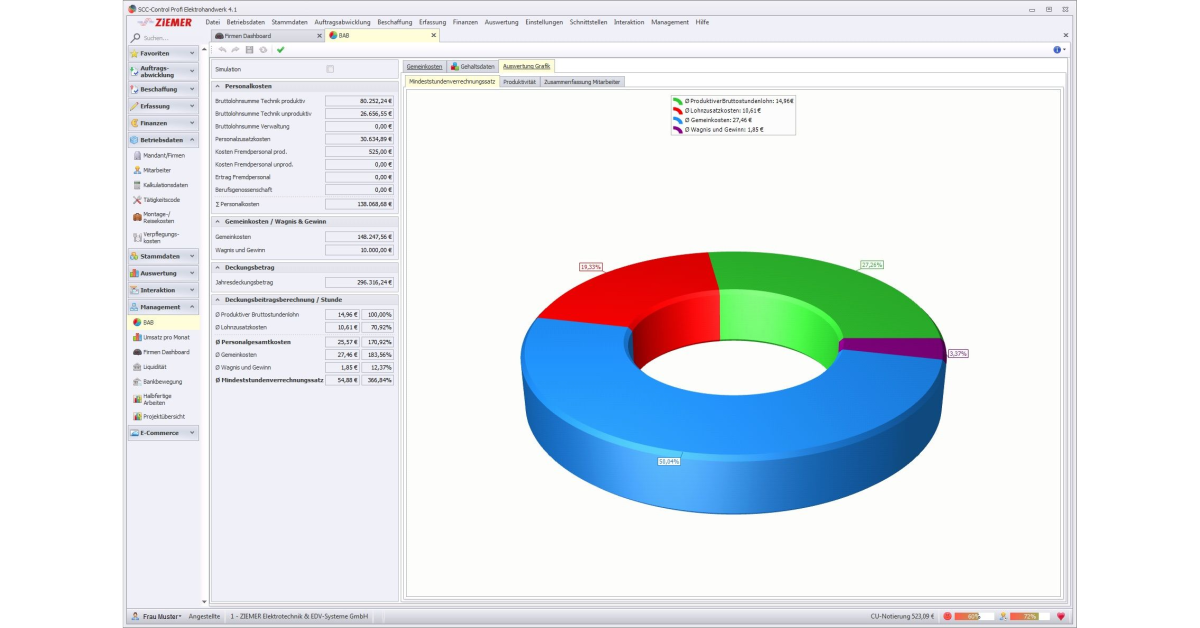Click the blue info icon at top right
Screen dimensions: 1200x628
tap(1057, 49)
